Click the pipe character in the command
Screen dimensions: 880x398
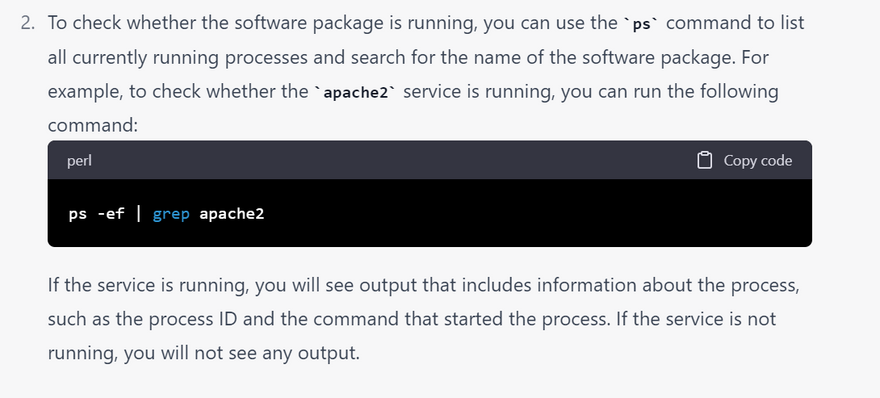[x=139, y=214]
